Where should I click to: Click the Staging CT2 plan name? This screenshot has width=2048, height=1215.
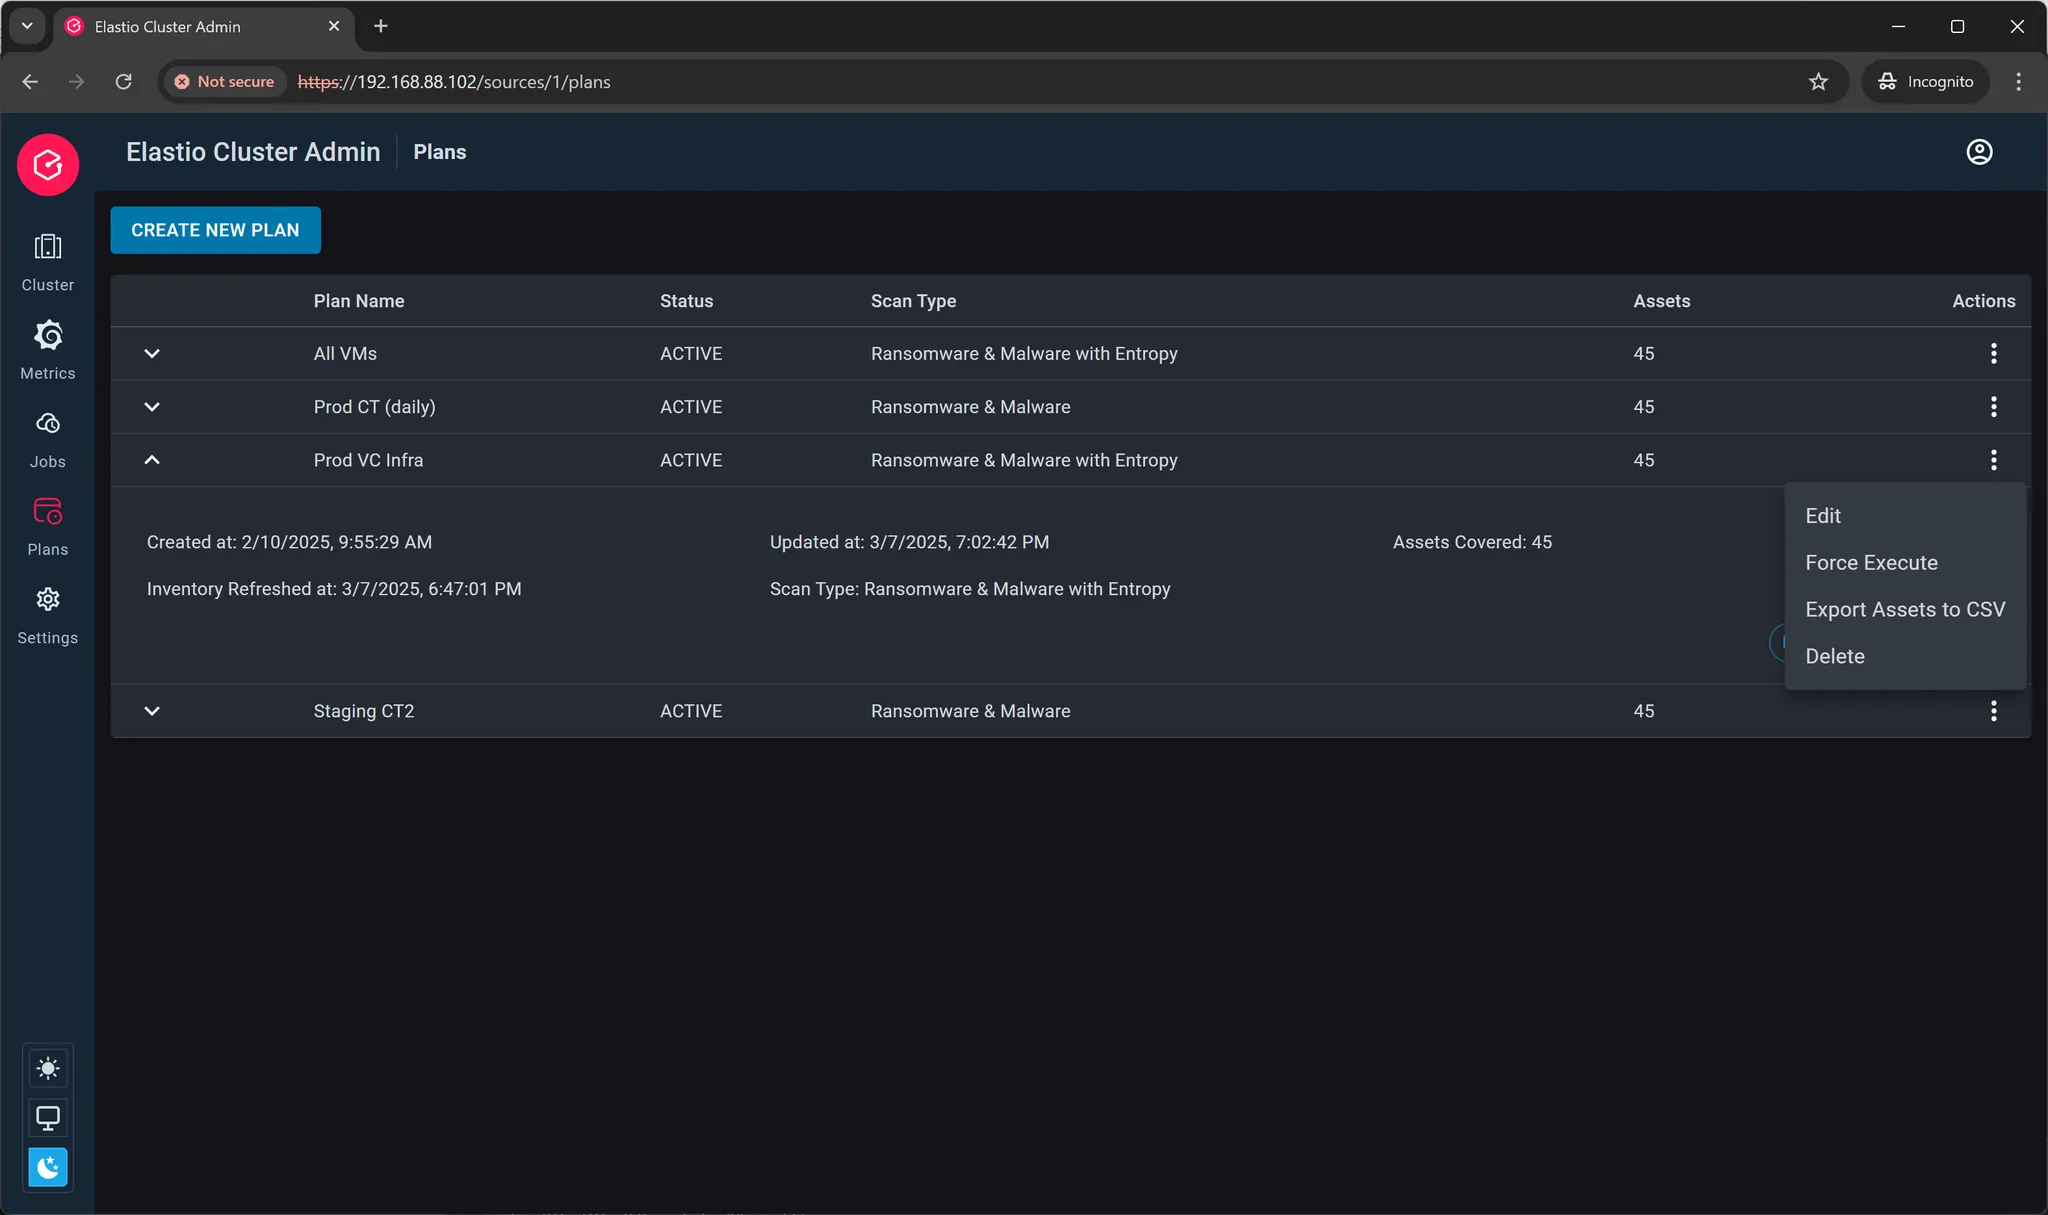pyautogui.click(x=364, y=711)
